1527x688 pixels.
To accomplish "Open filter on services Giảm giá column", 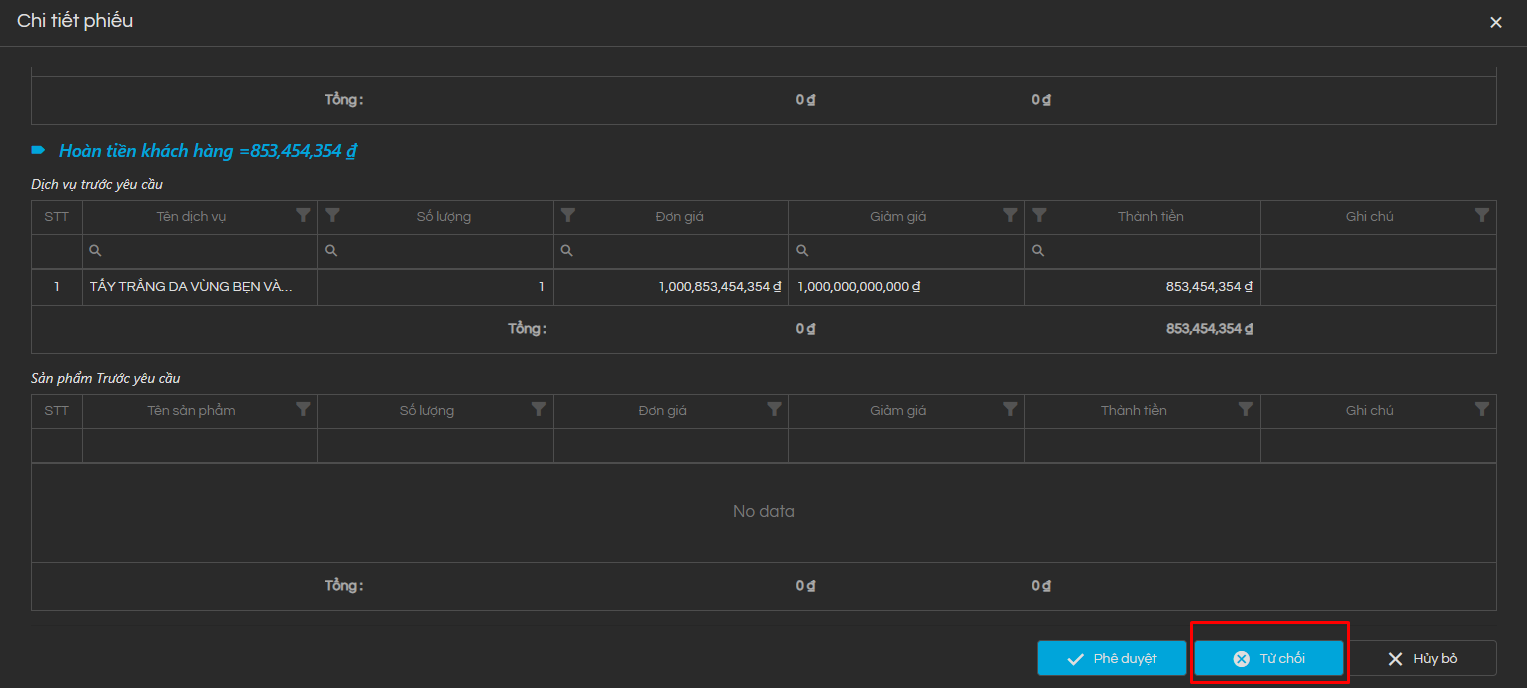I will pos(1010,215).
